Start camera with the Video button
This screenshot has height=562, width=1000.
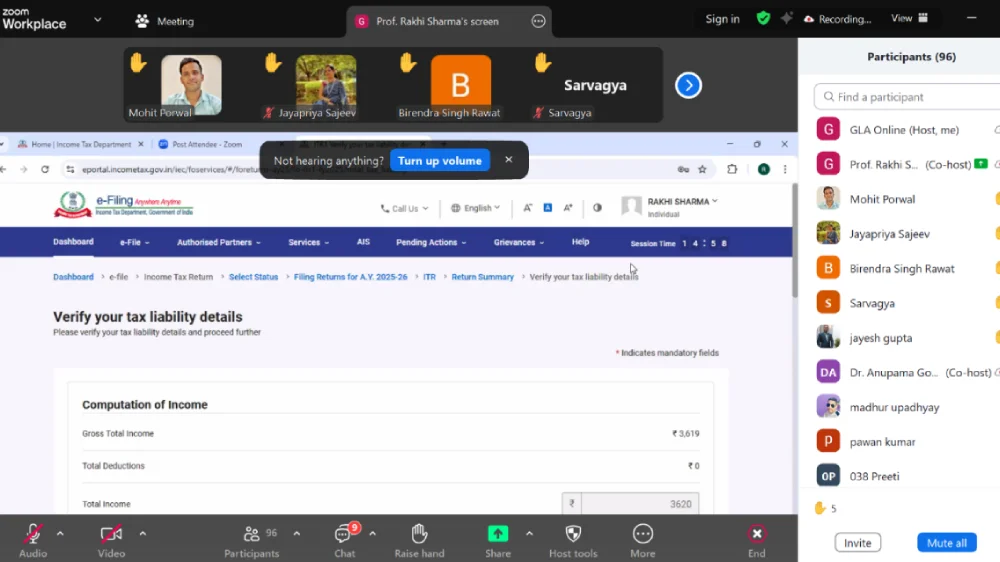click(x=111, y=534)
